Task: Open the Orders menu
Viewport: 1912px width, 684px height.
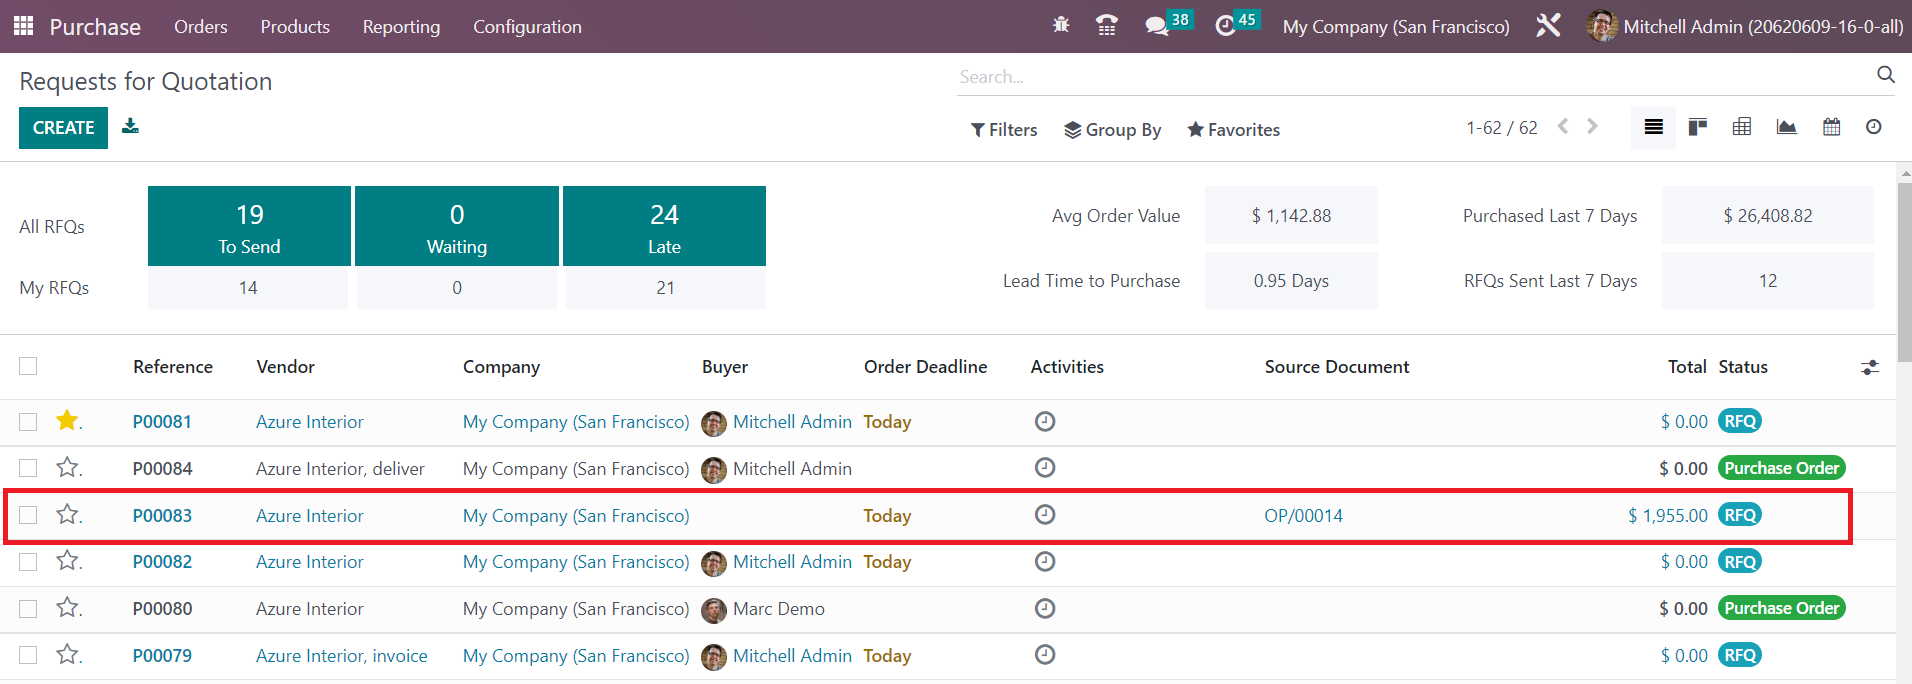Action: [200, 27]
